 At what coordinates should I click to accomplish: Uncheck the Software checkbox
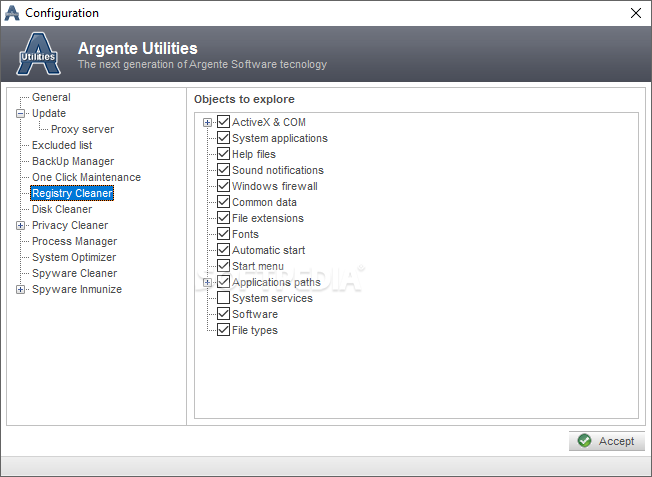(223, 314)
